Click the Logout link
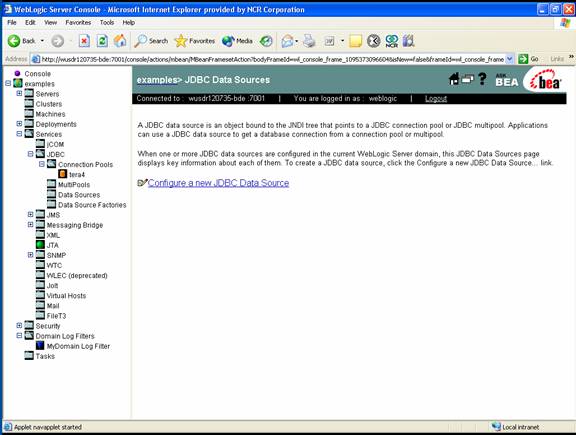This screenshot has height=435, width=576. (436, 98)
